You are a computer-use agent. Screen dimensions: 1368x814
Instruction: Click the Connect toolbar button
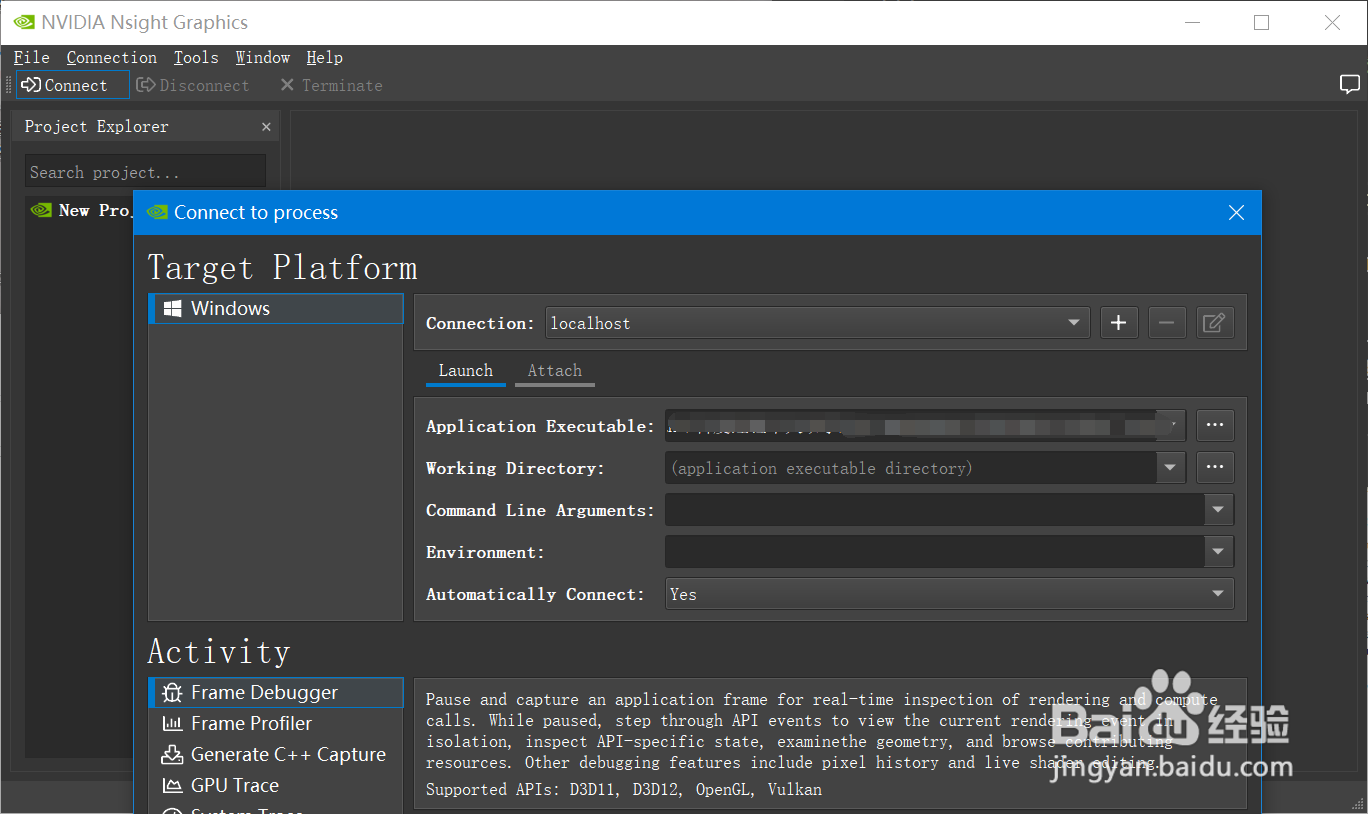(73, 85)
